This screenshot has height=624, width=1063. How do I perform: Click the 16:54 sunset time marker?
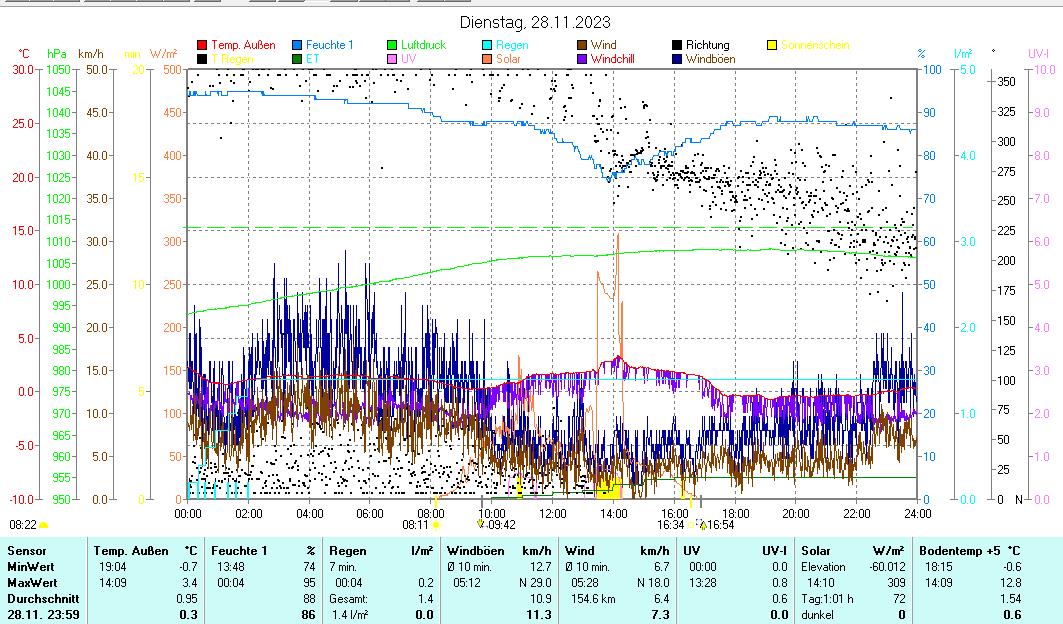720,524
